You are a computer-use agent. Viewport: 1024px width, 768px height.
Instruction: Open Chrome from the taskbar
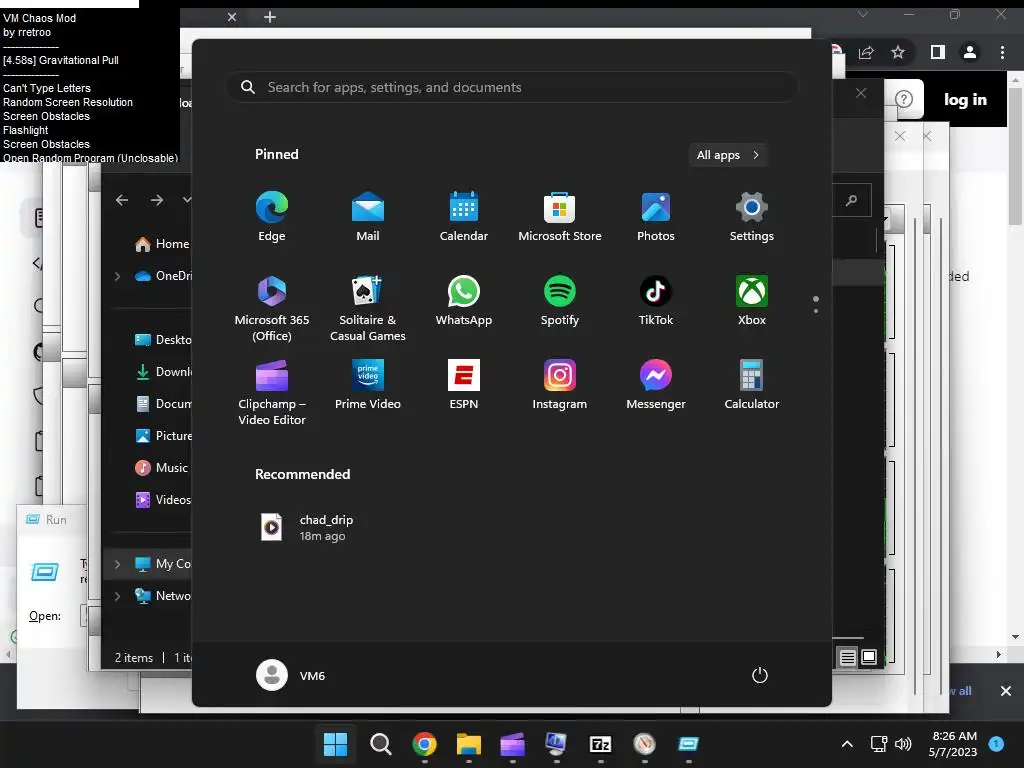424,744
